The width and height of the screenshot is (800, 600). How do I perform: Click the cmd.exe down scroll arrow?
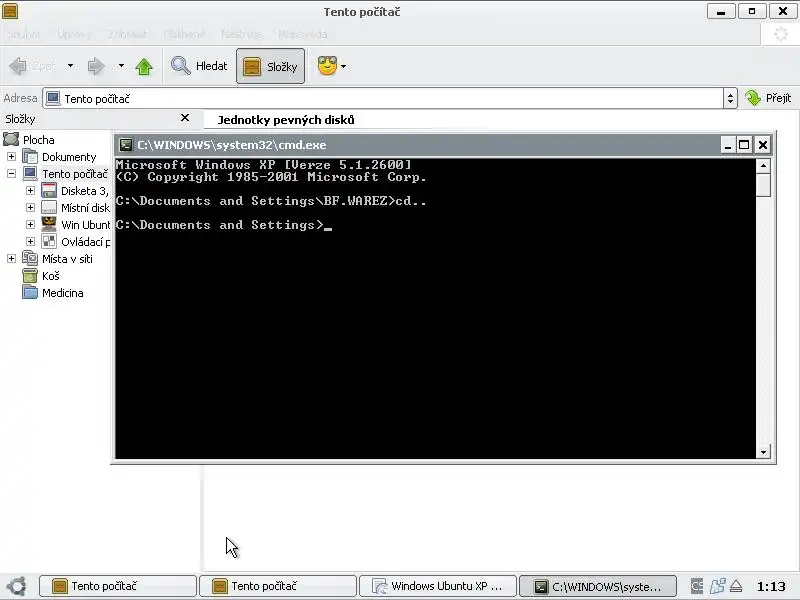point(763,452)
